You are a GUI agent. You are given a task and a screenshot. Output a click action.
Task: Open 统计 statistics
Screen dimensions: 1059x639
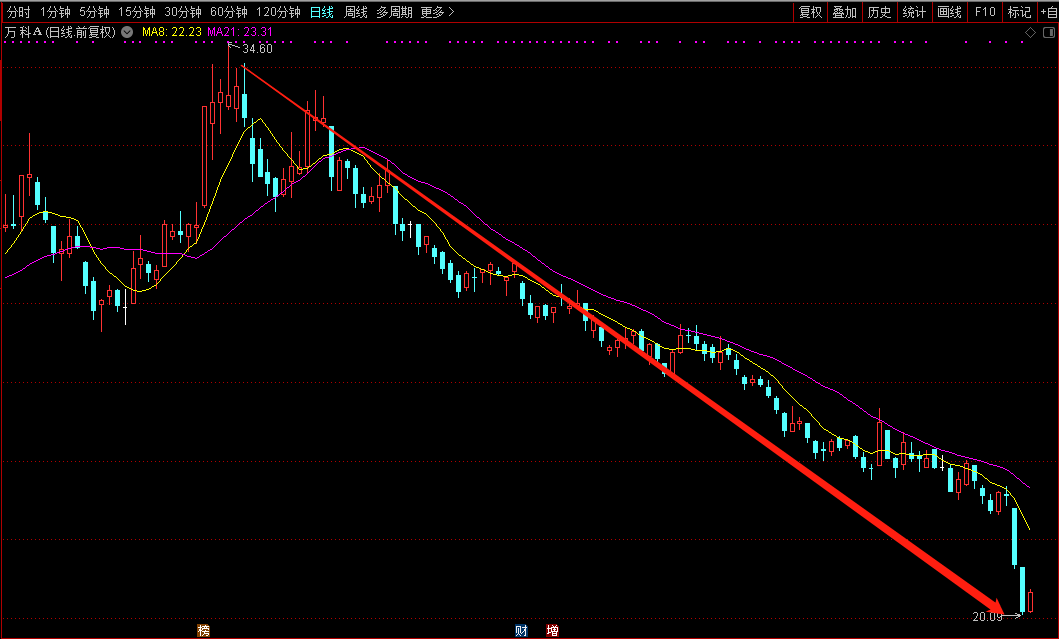pos(914,12)
